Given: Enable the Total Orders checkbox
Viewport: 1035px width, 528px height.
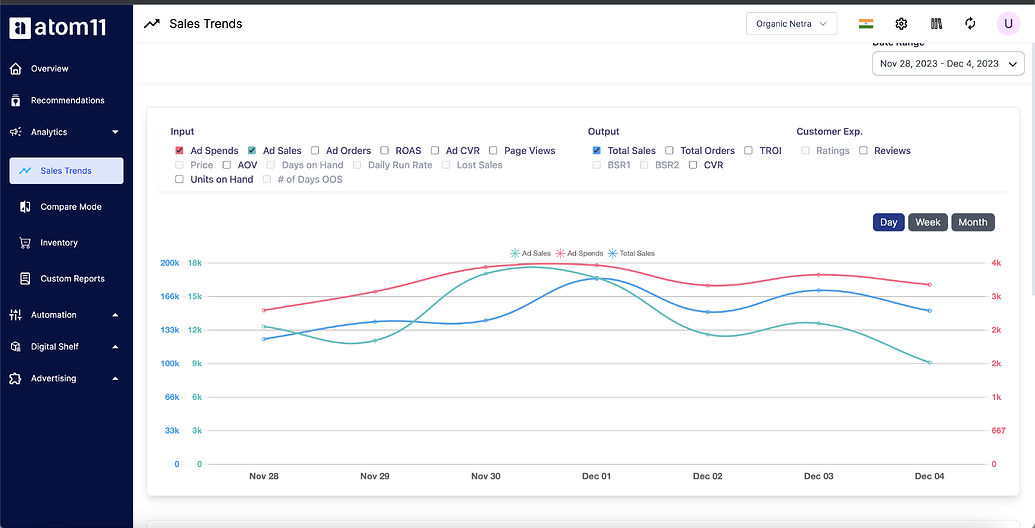Looking at the screenshot, I should tap(669, 150).
